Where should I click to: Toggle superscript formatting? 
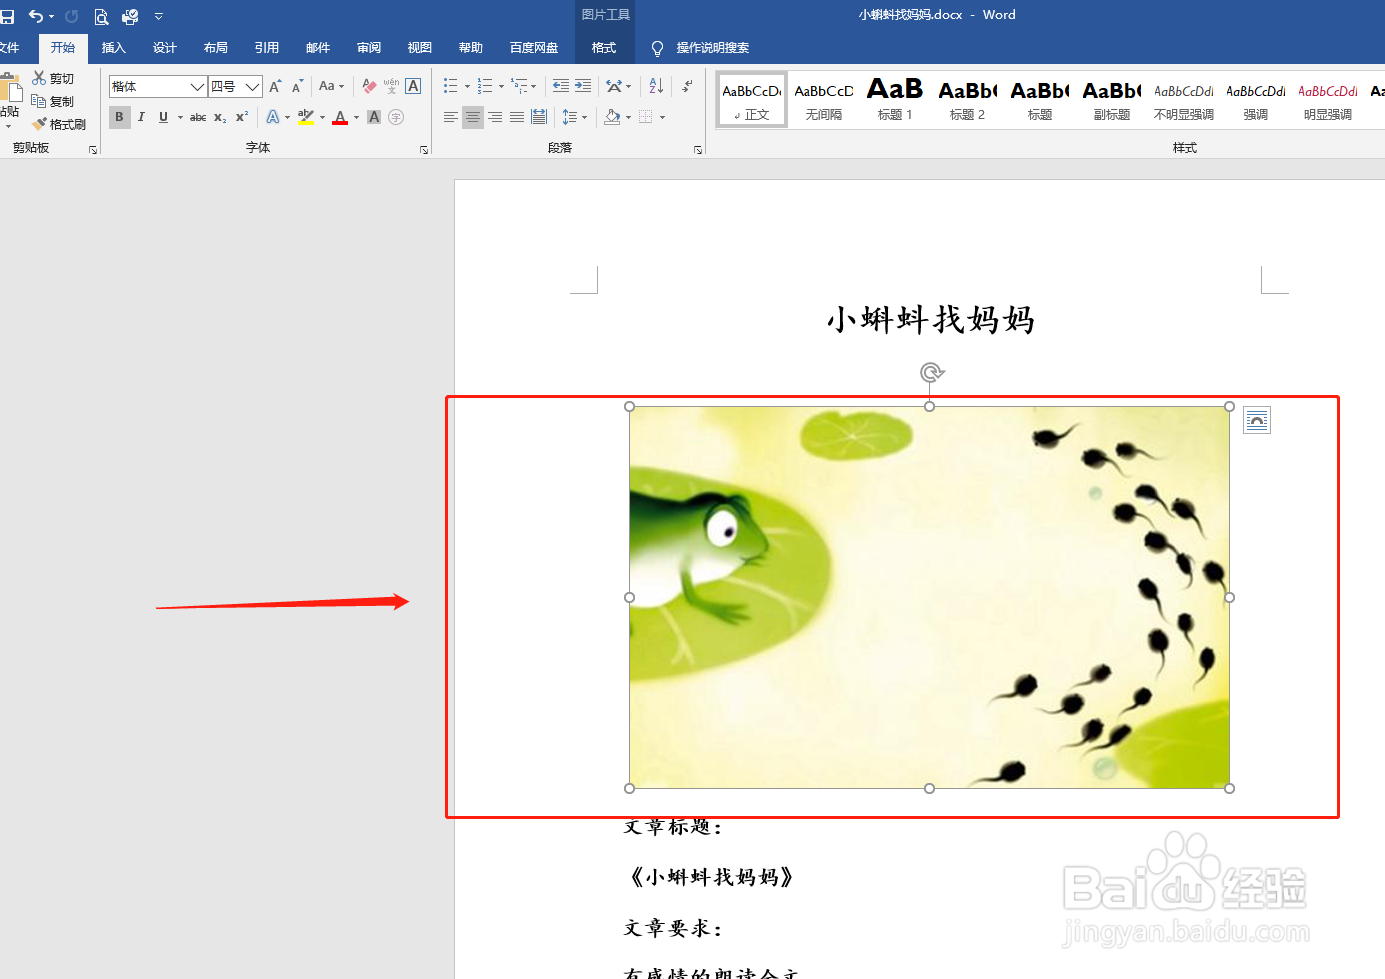pos(240,117)
